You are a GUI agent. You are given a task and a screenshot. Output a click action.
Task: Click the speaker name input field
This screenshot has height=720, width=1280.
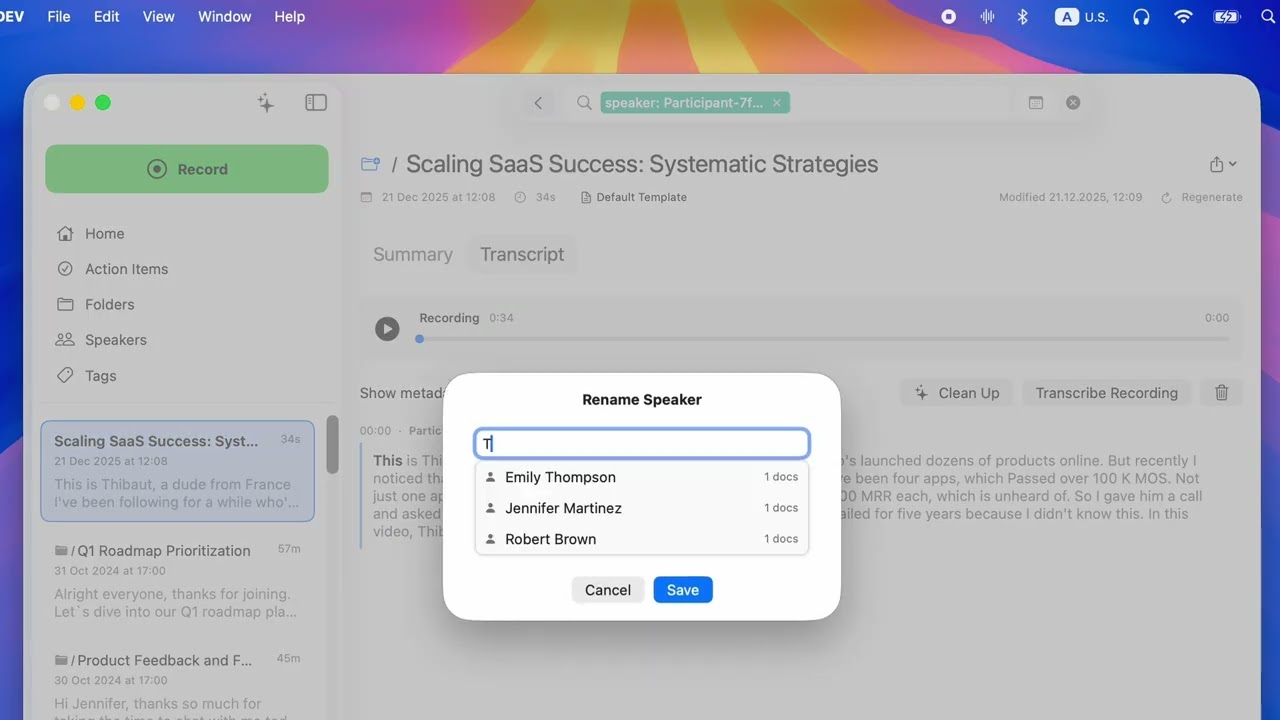(x=641, y=444)
